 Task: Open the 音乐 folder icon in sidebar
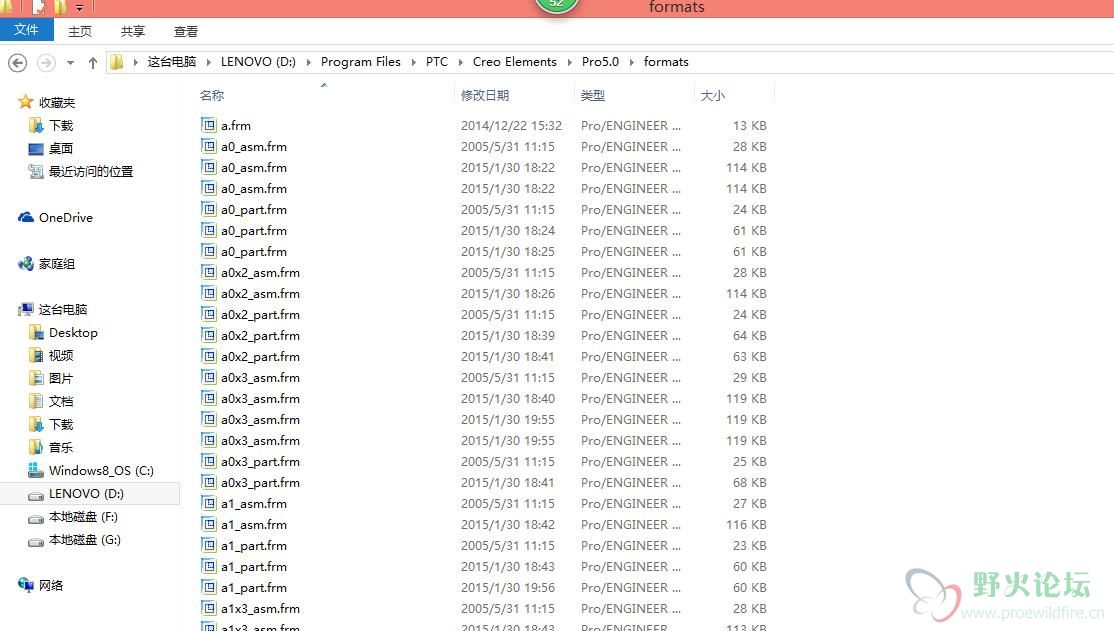pyautogui.click(x=36, y=447)
